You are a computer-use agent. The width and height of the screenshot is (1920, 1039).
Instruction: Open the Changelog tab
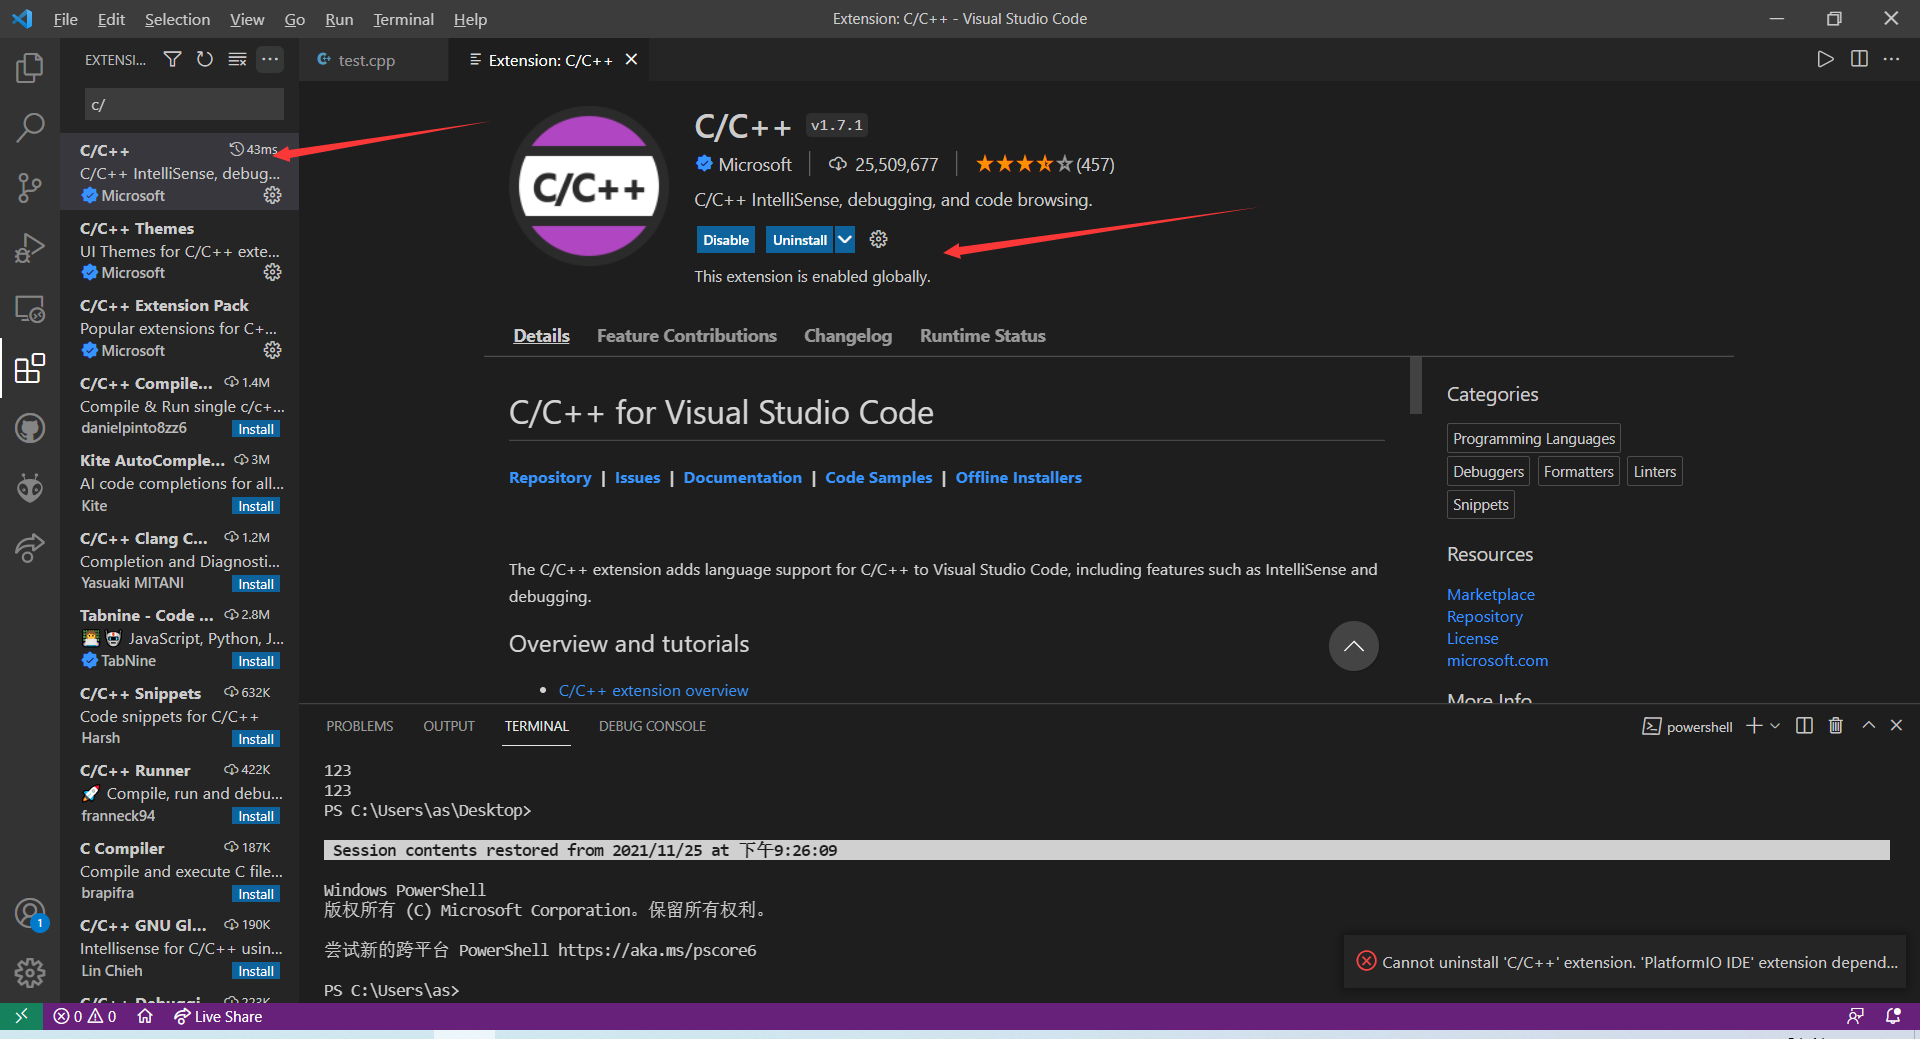(x=848, y=336)
